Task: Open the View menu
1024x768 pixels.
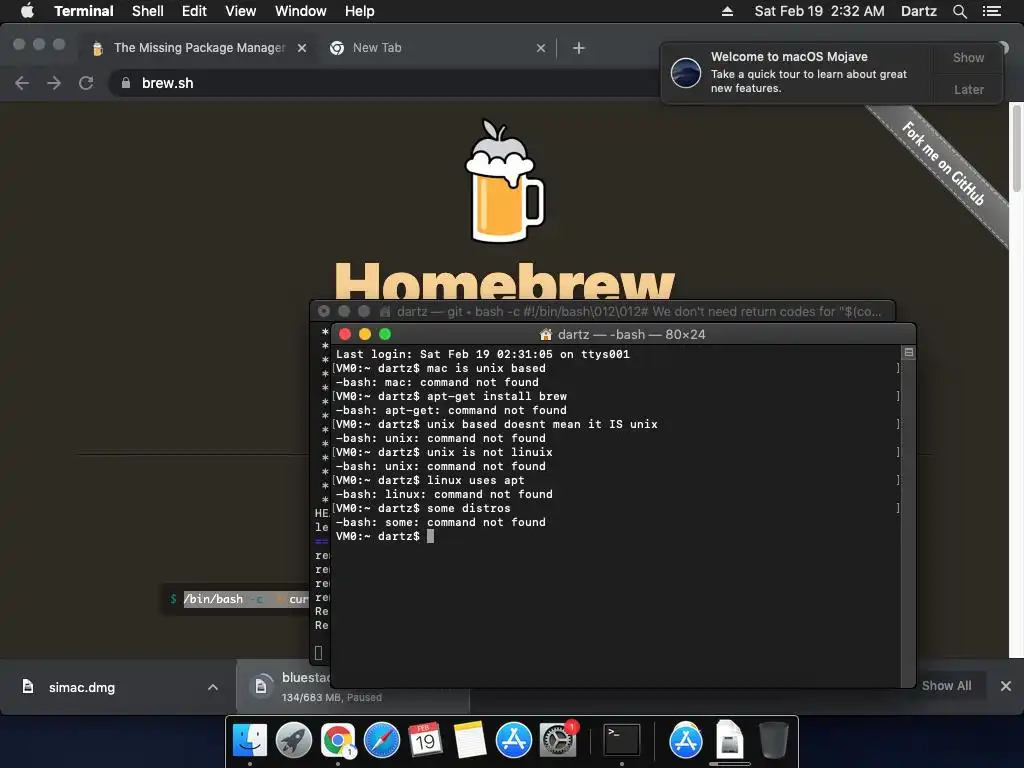Action: [x=240, y=11]
